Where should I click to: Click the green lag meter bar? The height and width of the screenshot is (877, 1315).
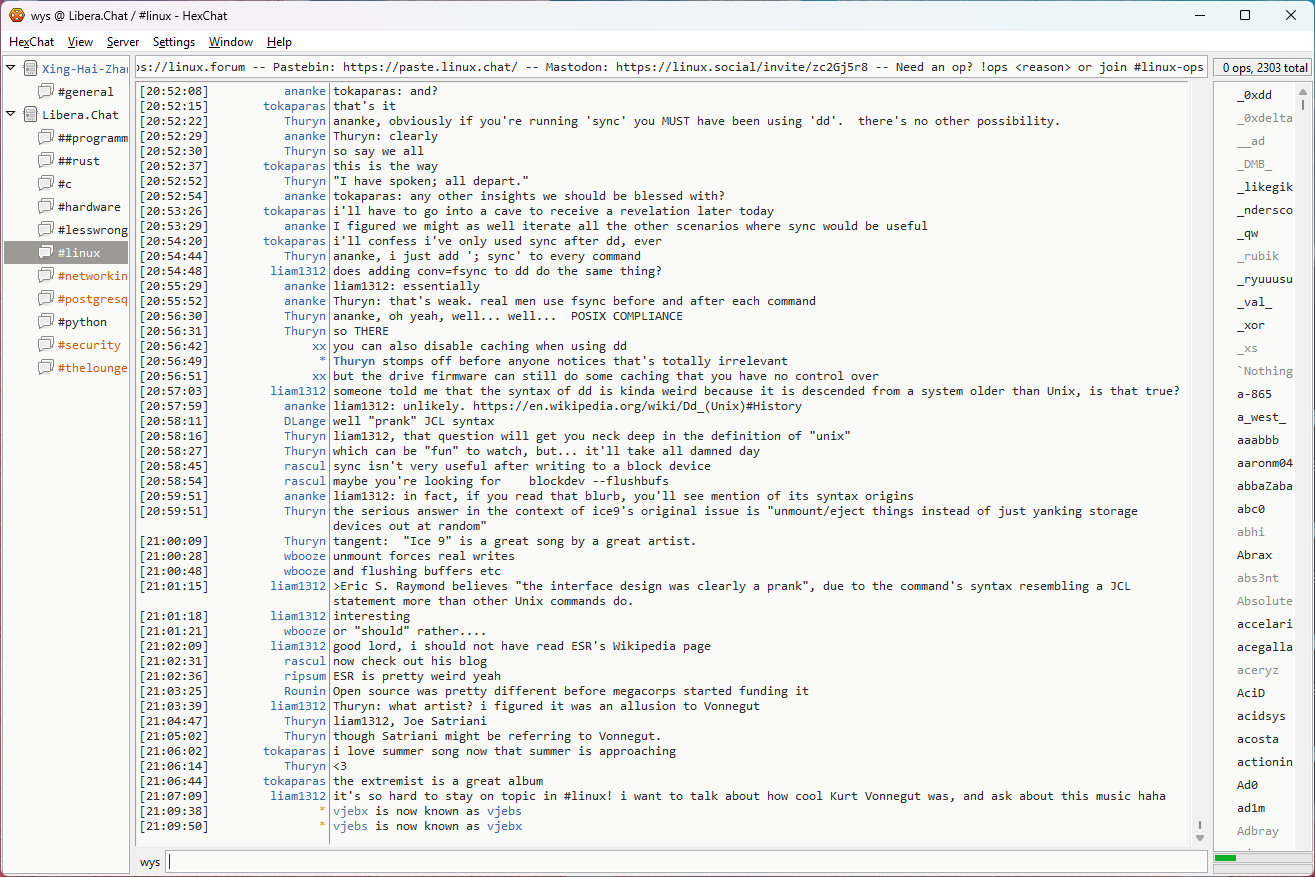pos(1225,858)
